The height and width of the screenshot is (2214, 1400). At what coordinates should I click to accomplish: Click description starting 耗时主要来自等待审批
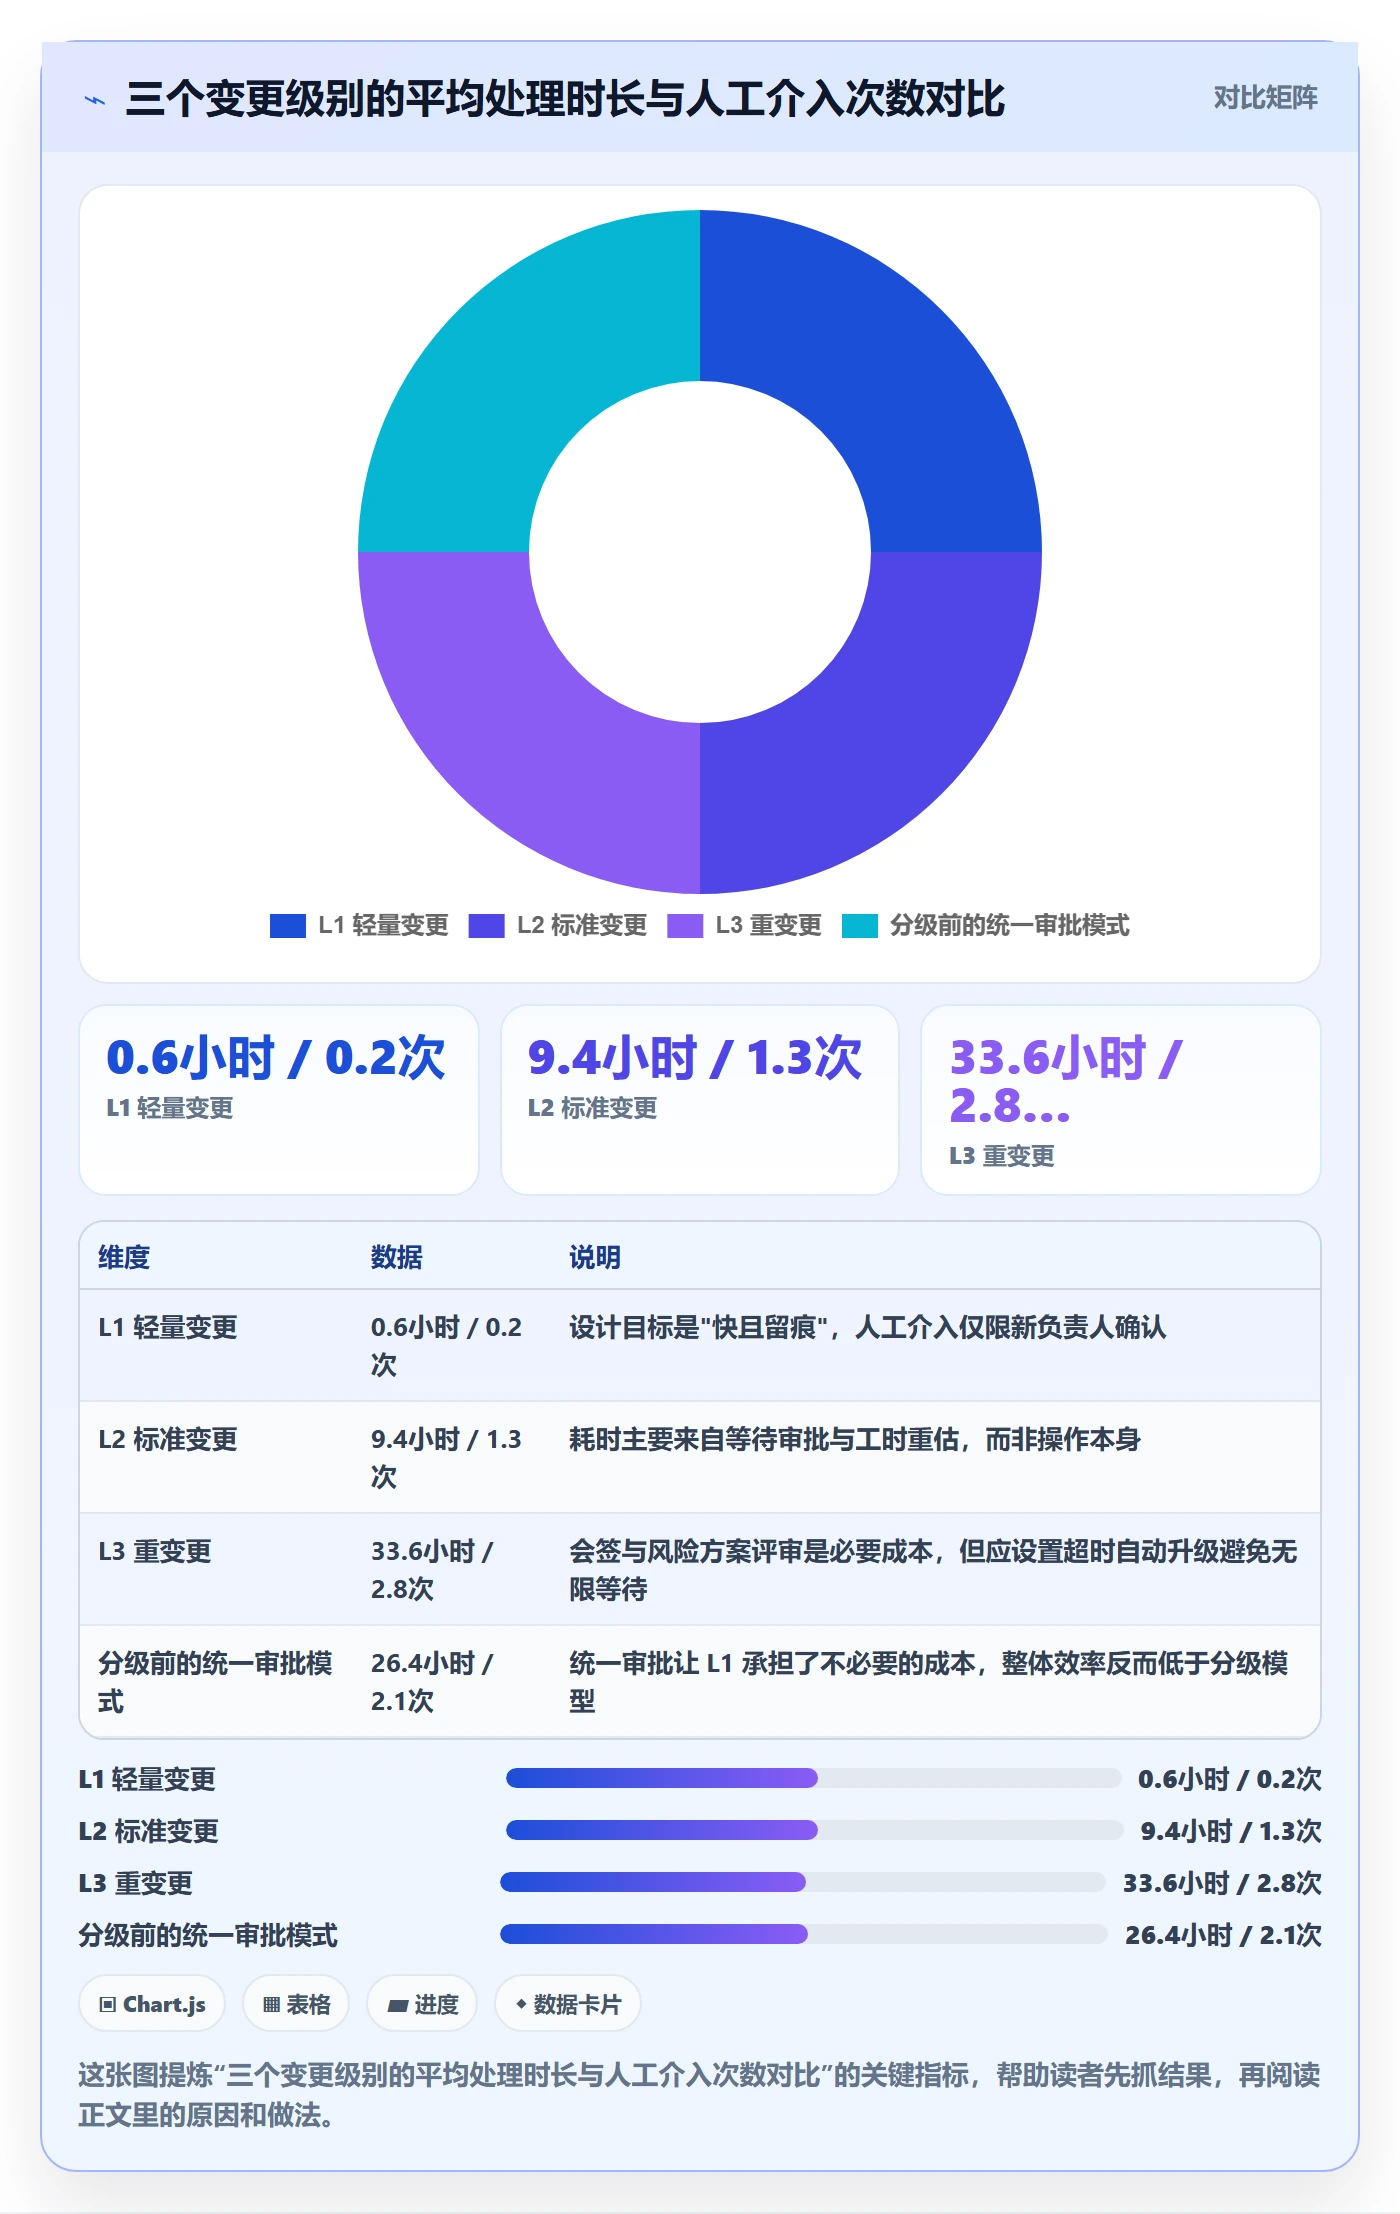pyautogui.click(x=855, y=1439)
